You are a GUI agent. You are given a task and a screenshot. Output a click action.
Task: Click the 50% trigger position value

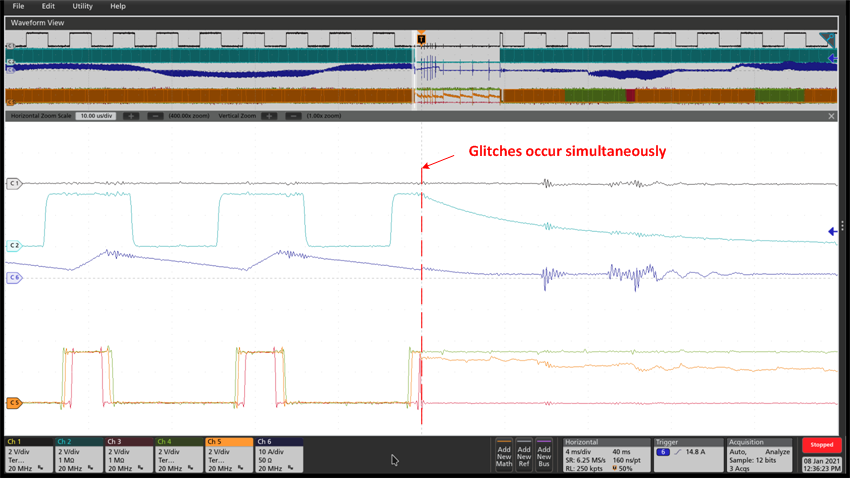pos(625,468)
